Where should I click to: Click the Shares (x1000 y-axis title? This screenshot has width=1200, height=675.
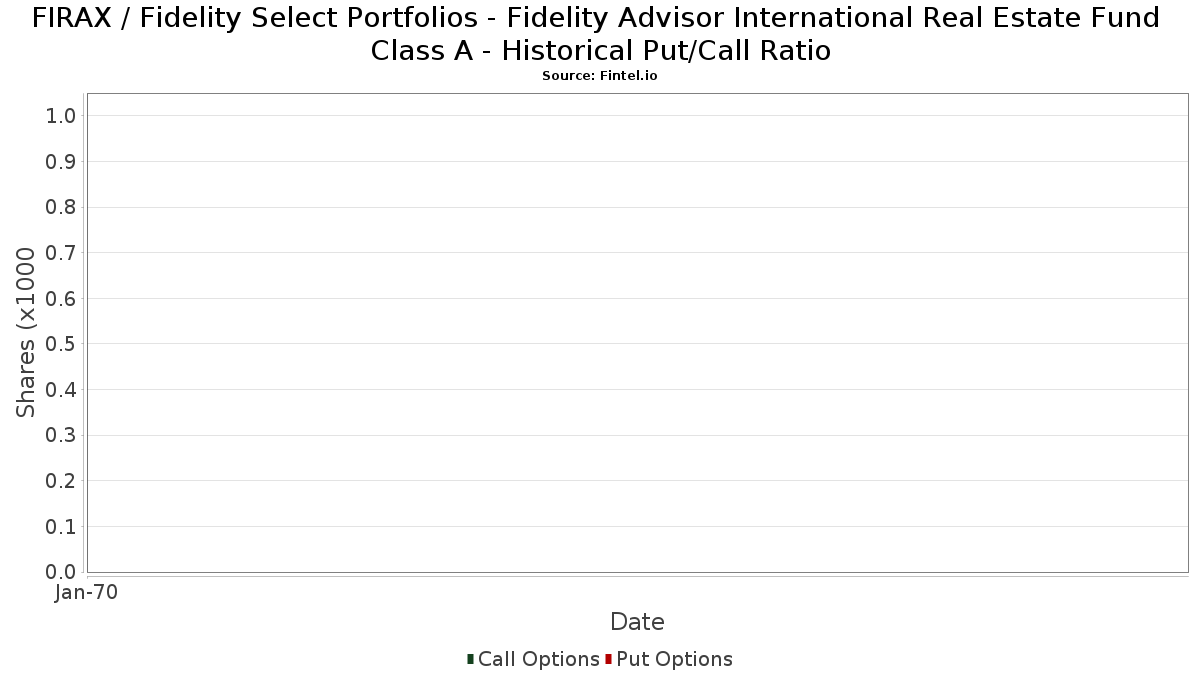coord(27,333)
